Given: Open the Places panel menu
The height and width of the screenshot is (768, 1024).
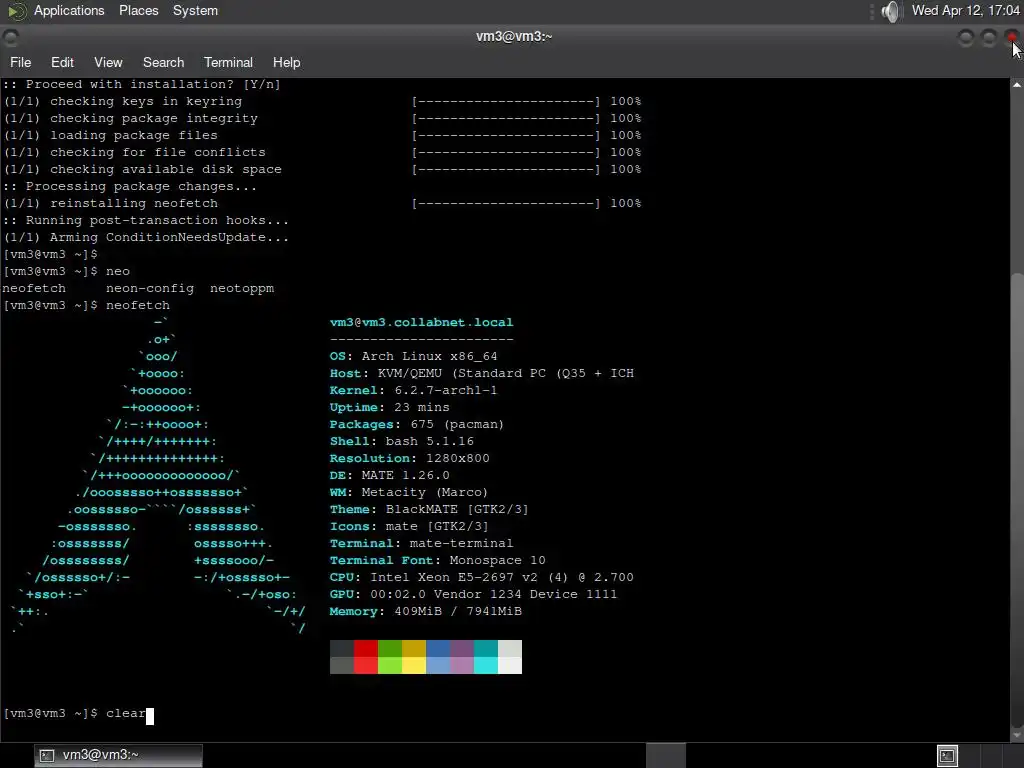Looking at the screenshot, I should [138, 10].
